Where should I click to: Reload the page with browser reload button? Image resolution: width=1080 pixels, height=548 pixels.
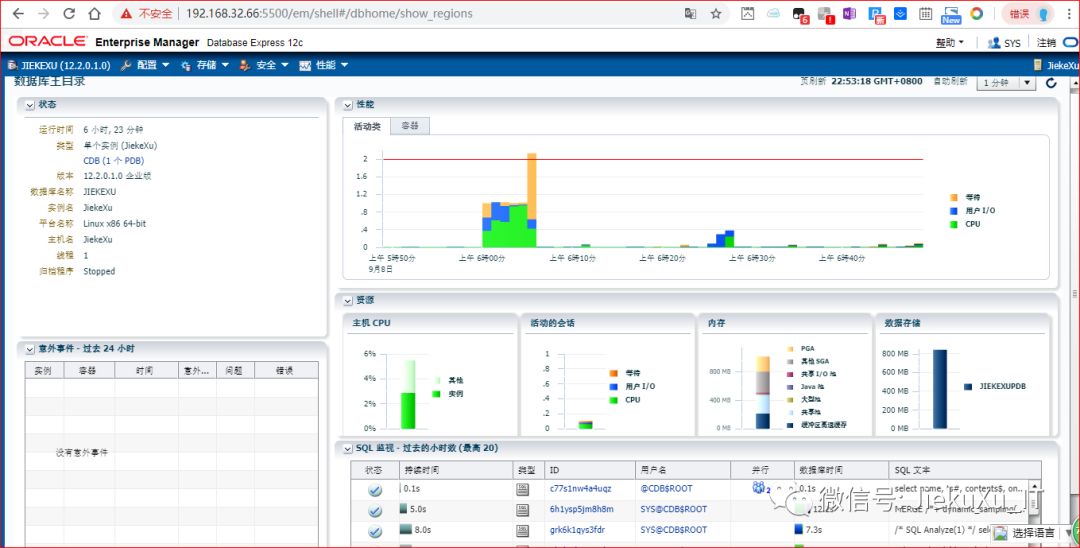(69, 14)
